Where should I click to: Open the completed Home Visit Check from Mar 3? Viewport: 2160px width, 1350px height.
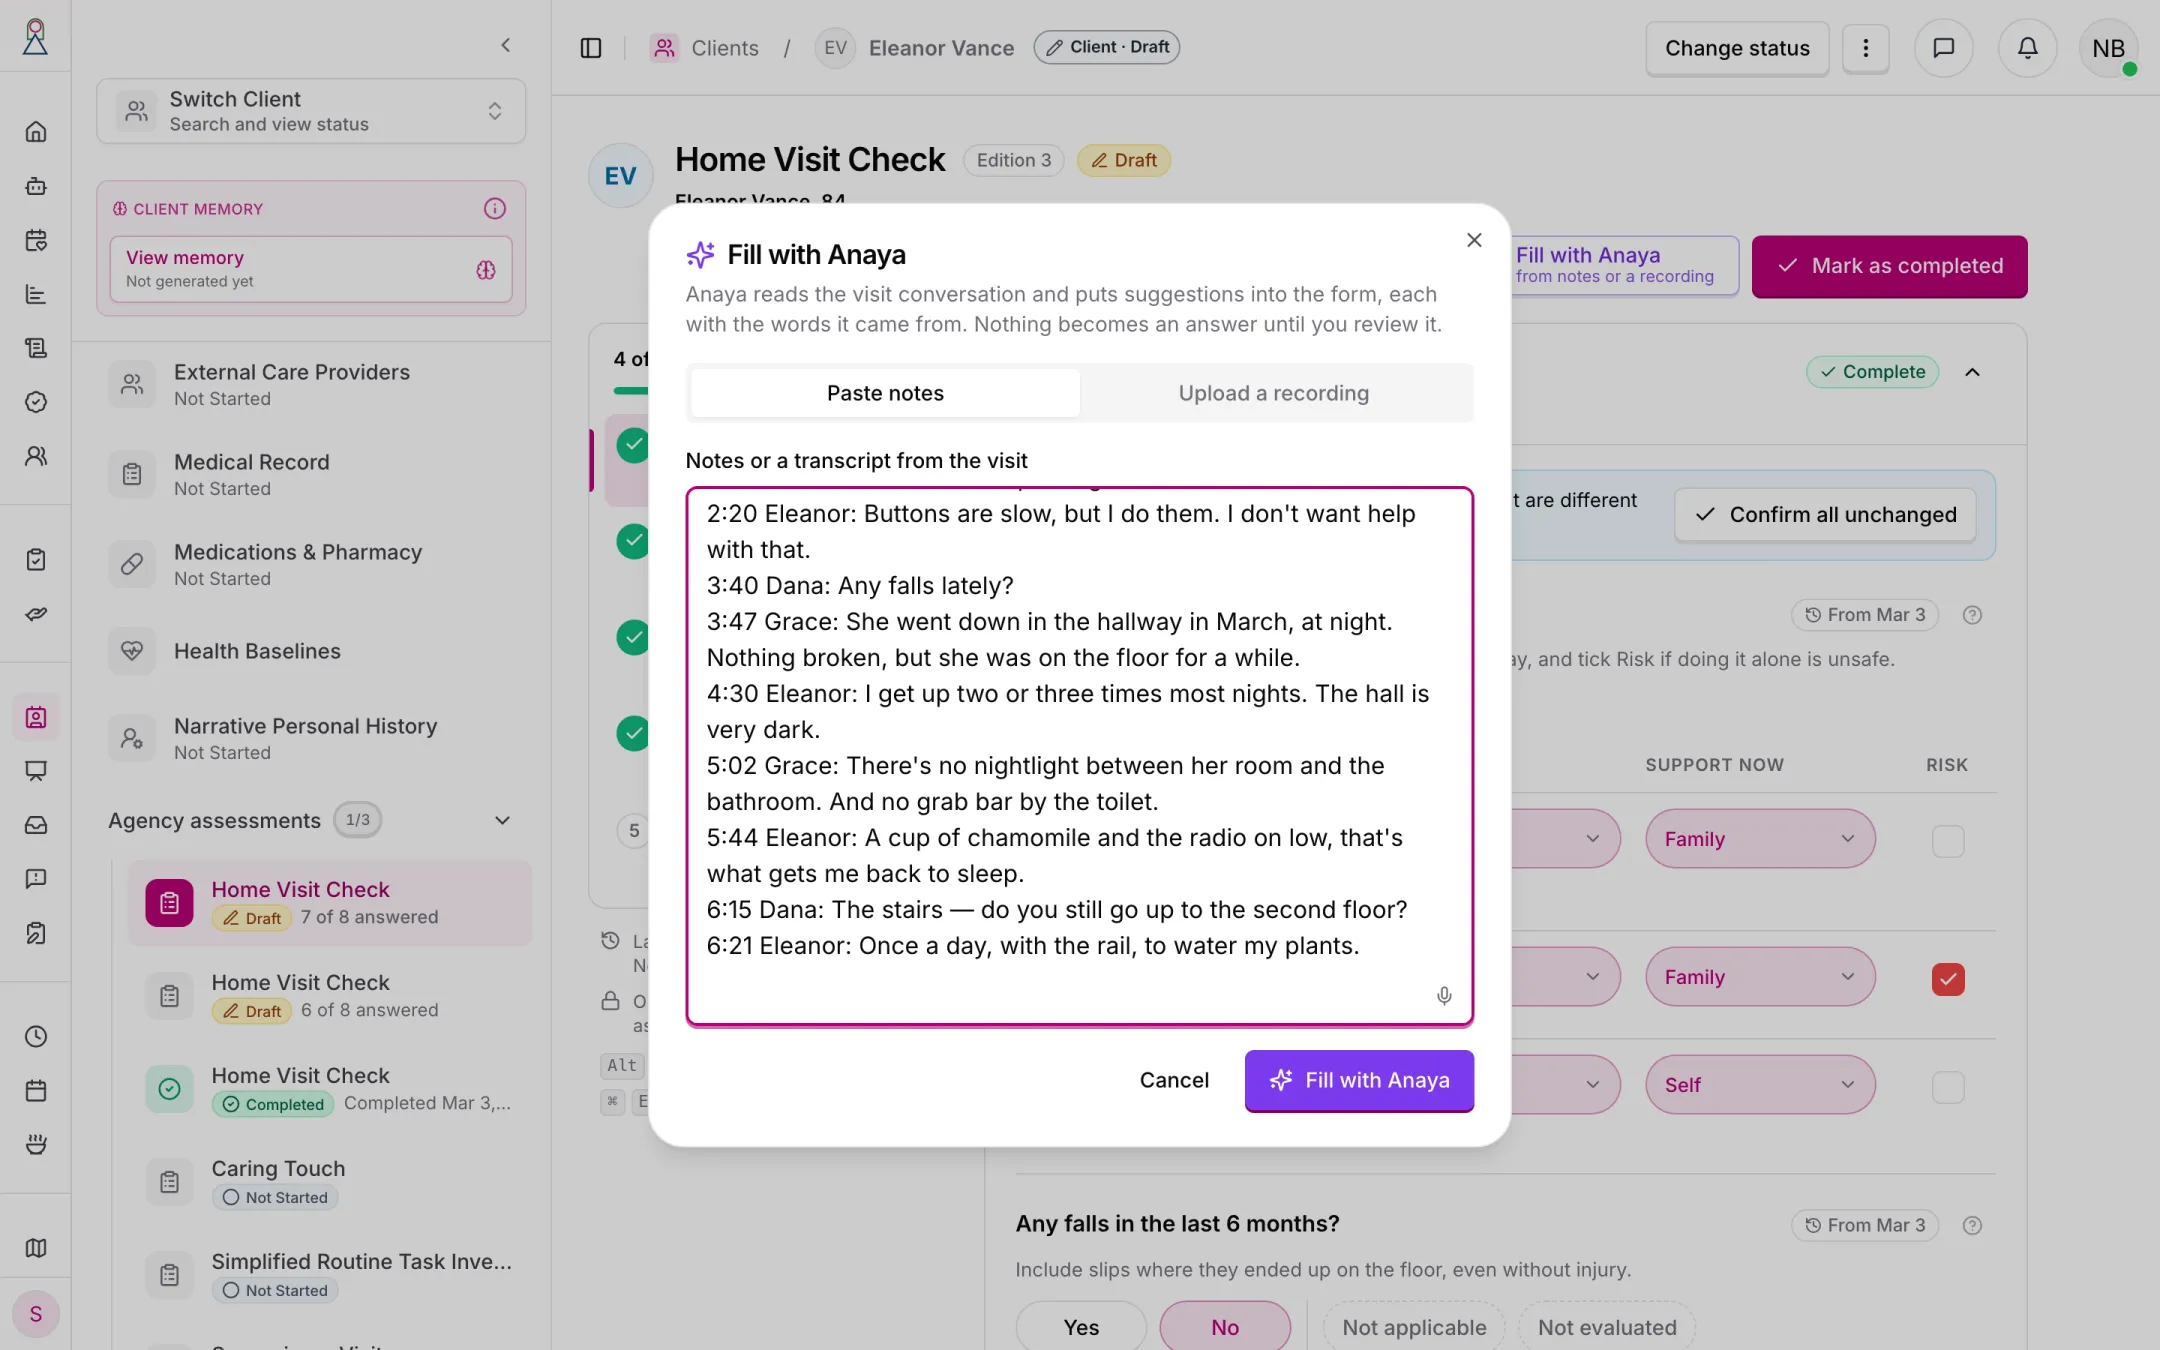pyautogui.click(x=330, y=1089)
